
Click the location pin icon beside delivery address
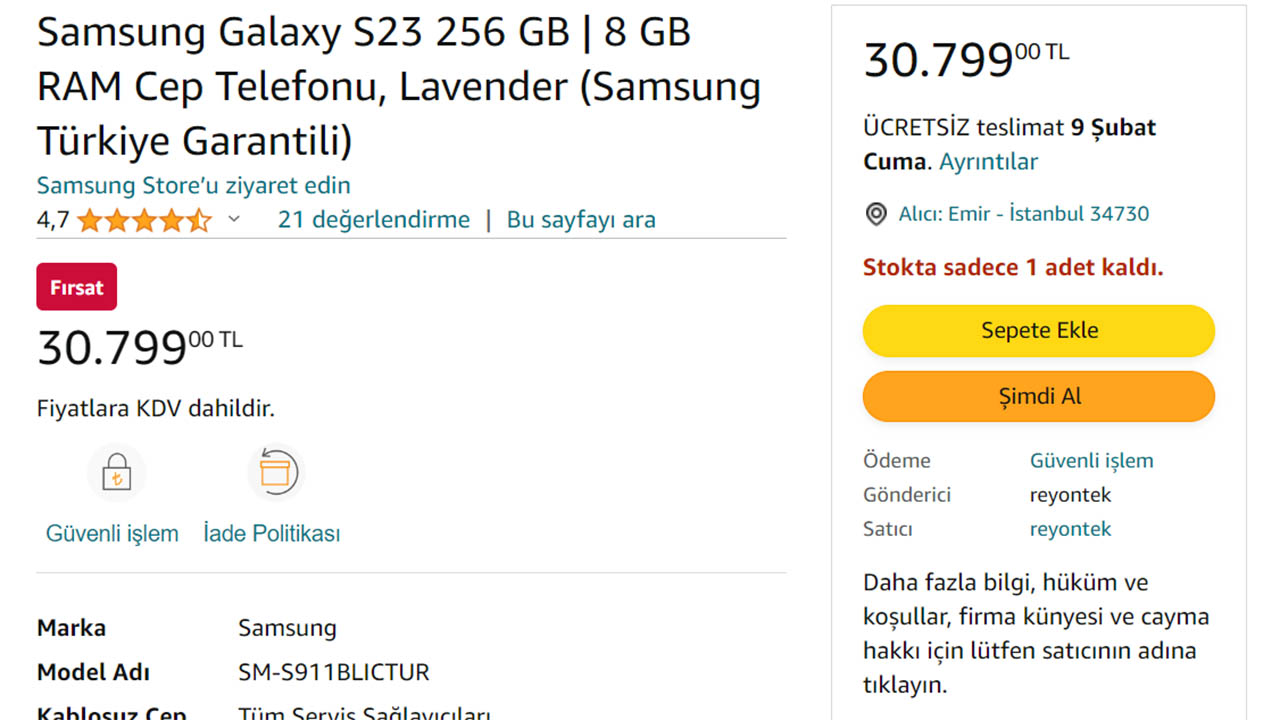pyautogui.click(x=875, y=213)
